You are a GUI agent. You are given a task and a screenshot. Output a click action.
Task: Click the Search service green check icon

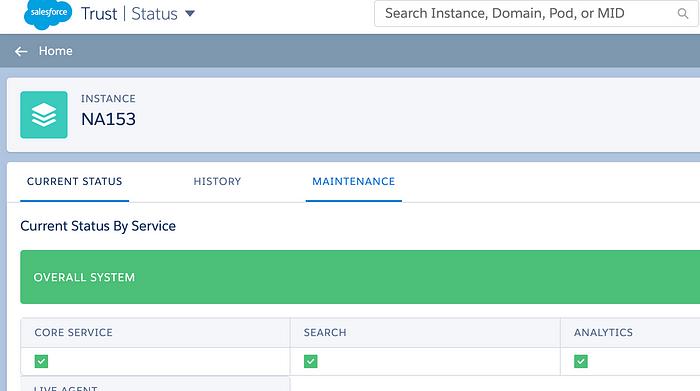pos(311,361)
